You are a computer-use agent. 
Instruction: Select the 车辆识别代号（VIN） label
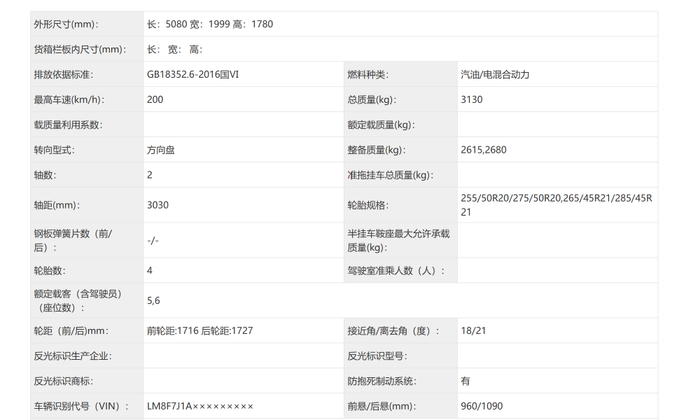click(x=81, y=406)
